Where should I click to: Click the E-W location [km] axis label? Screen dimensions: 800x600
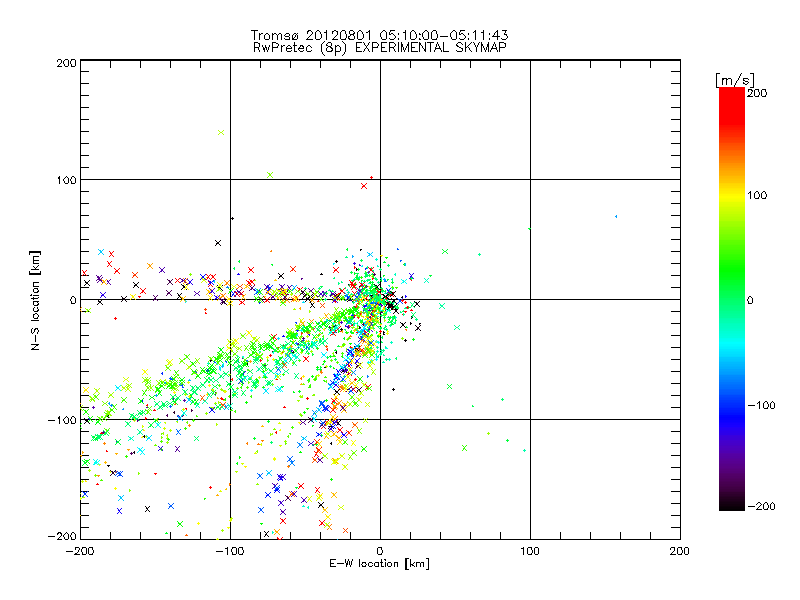pyautogui.click(x=379, y=564)
